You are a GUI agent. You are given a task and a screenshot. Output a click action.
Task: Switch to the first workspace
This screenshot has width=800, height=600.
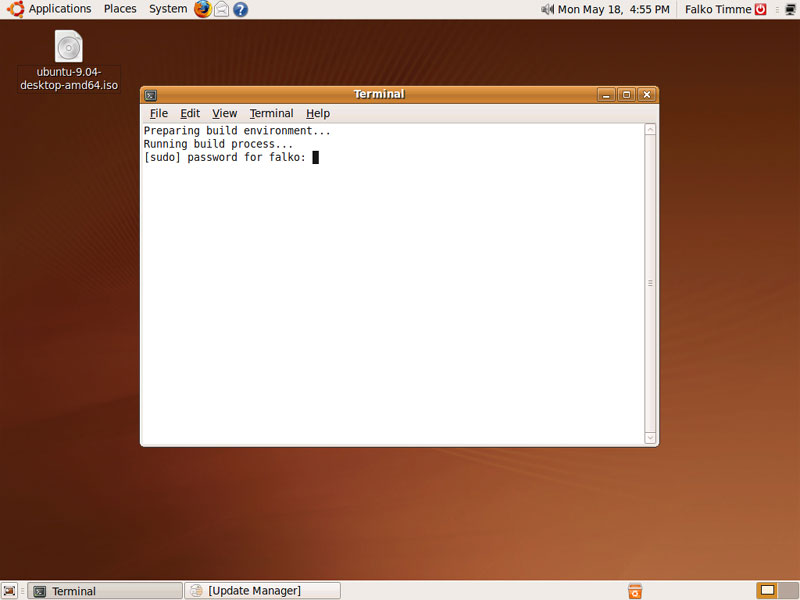pyautogui.click(x=767, y=591)
